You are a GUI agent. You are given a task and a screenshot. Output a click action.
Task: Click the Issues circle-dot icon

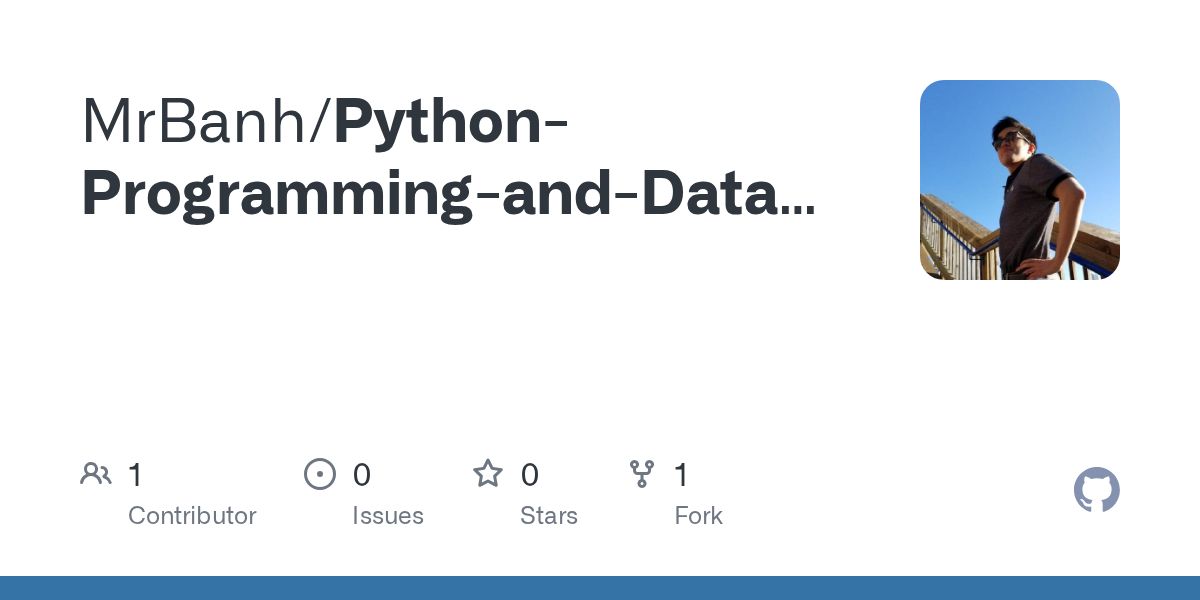(x=320, y=474)
